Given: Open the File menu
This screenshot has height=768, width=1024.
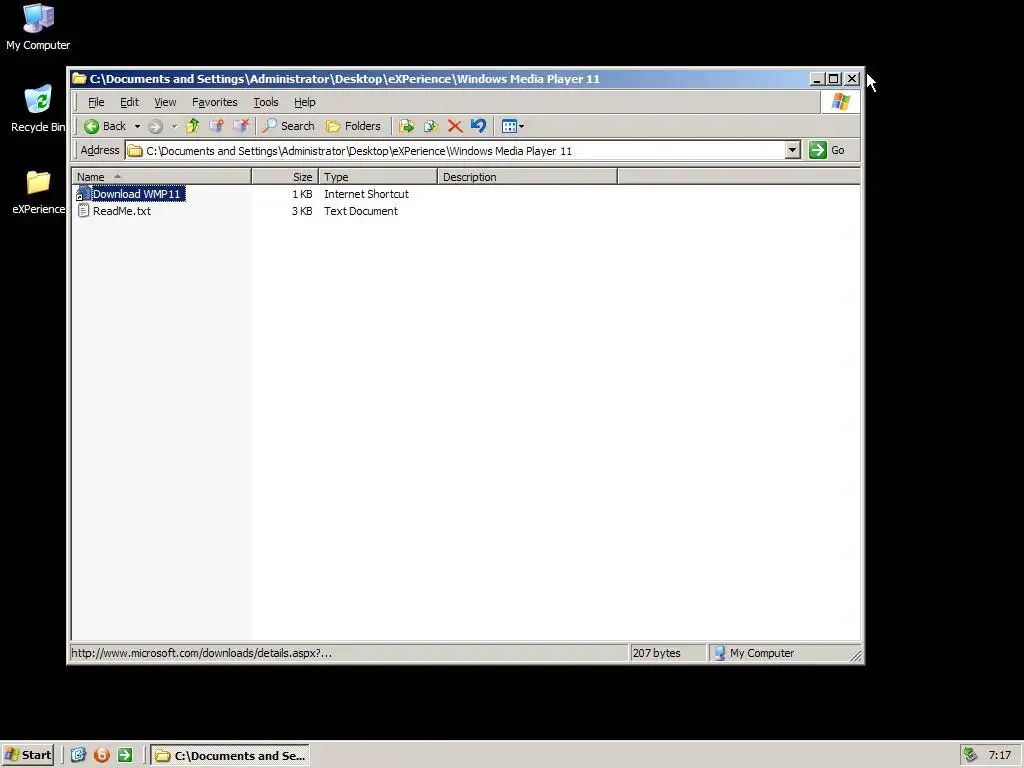Looking at the screenshot, I should point(96,102).
